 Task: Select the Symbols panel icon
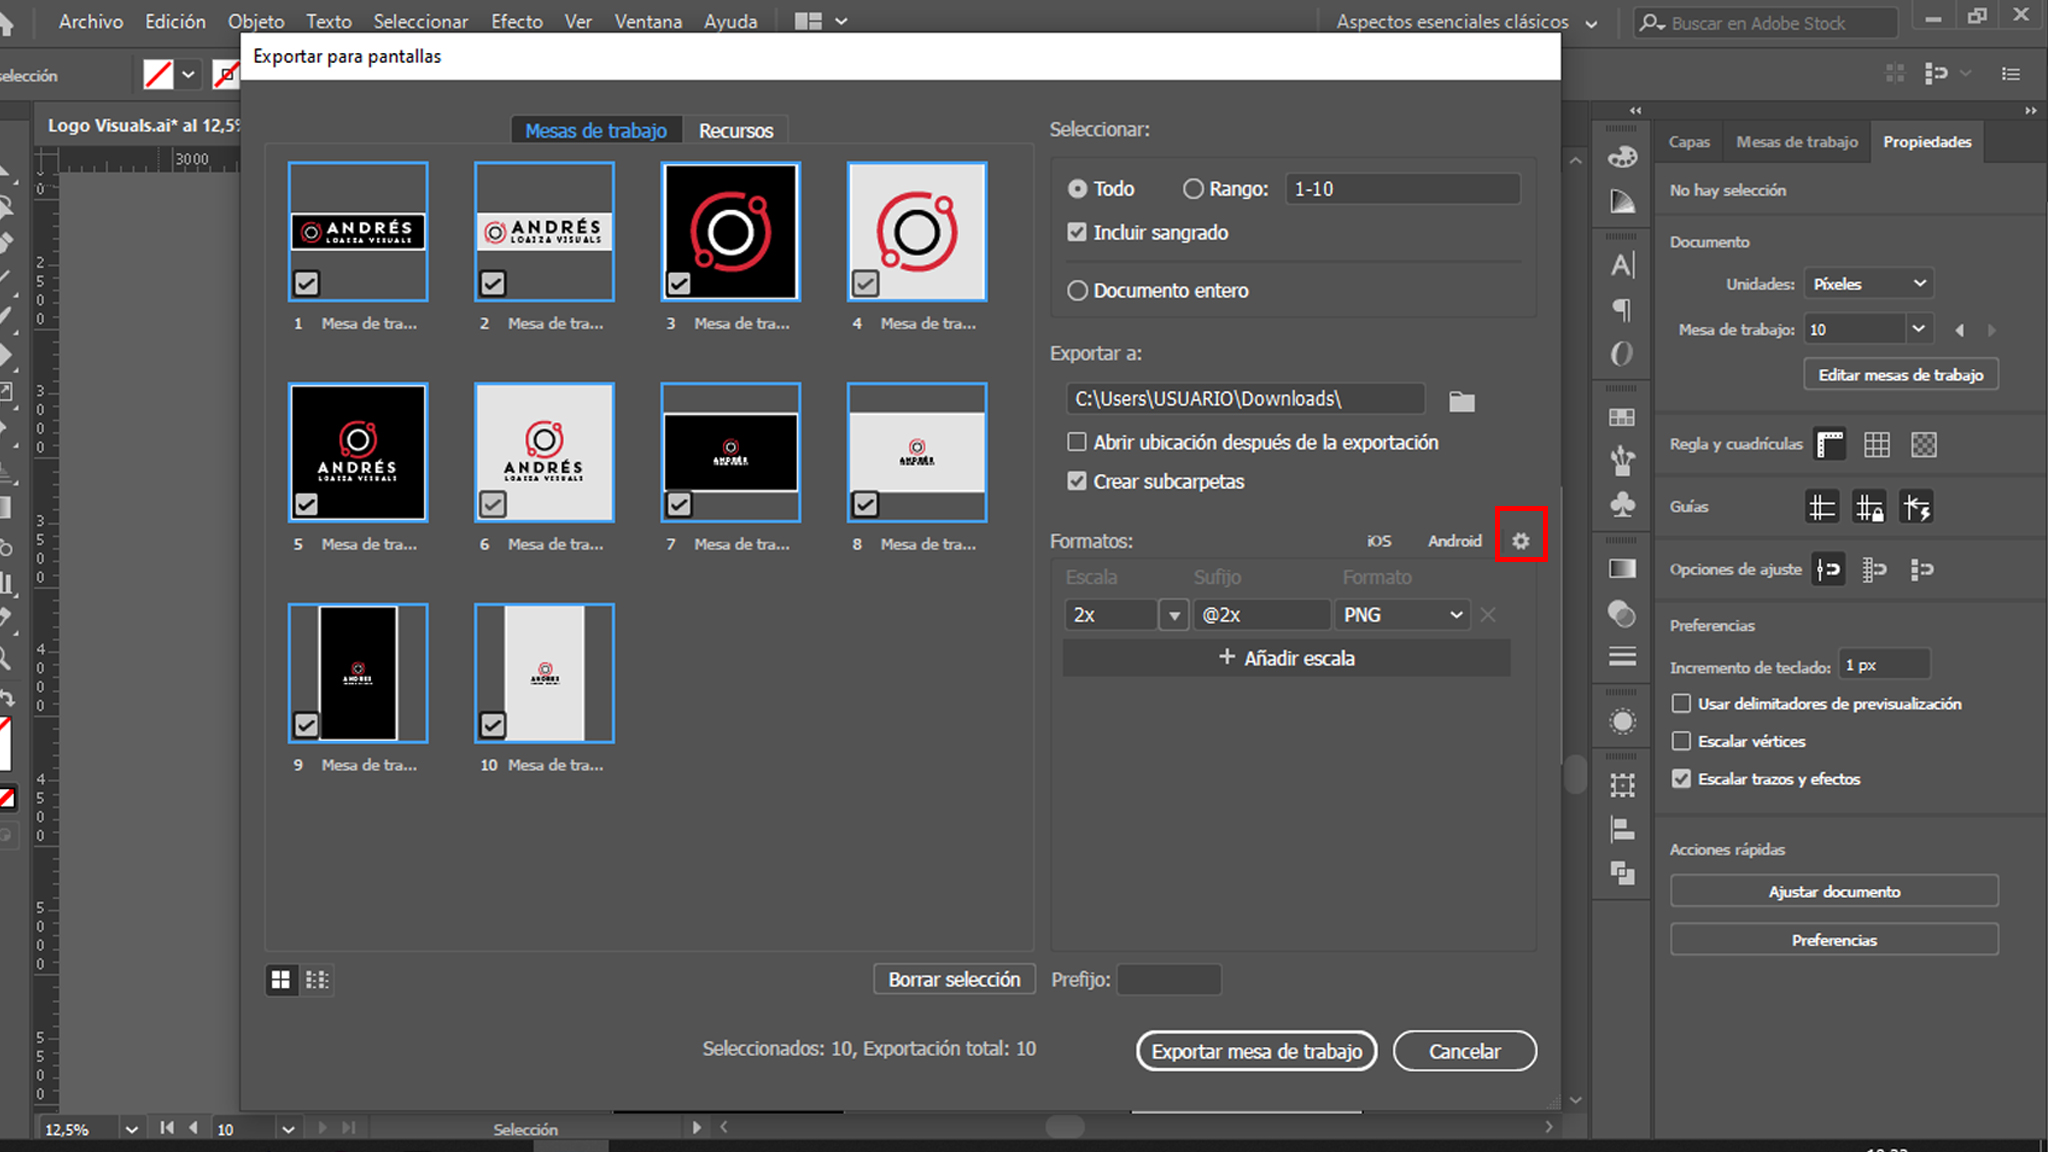tap(1621, 505)
